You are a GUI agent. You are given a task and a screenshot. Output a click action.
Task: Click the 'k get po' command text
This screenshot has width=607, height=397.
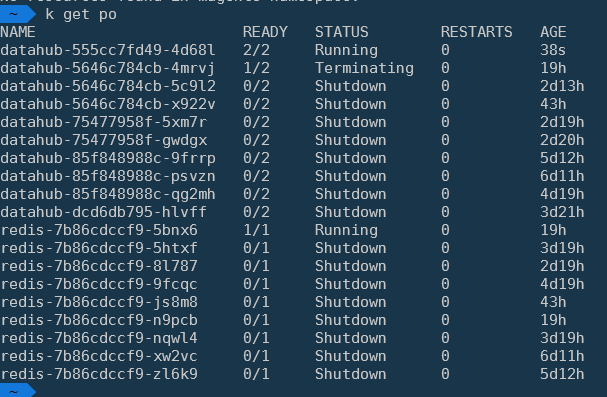(81, 15)
